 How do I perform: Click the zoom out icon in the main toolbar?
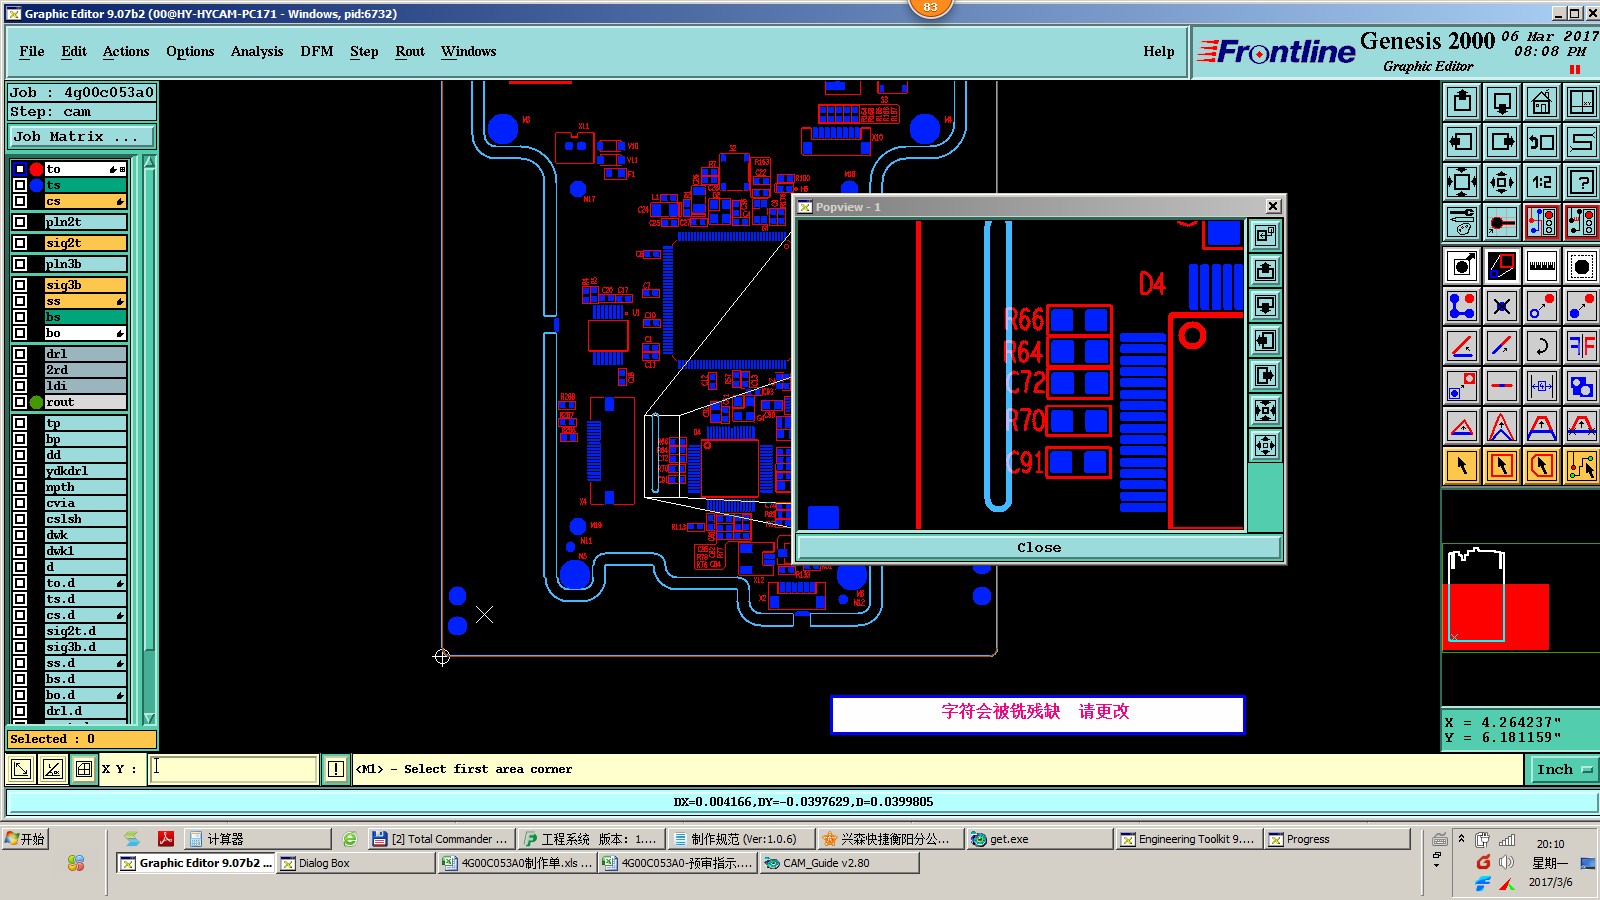tap(1502, 182)
